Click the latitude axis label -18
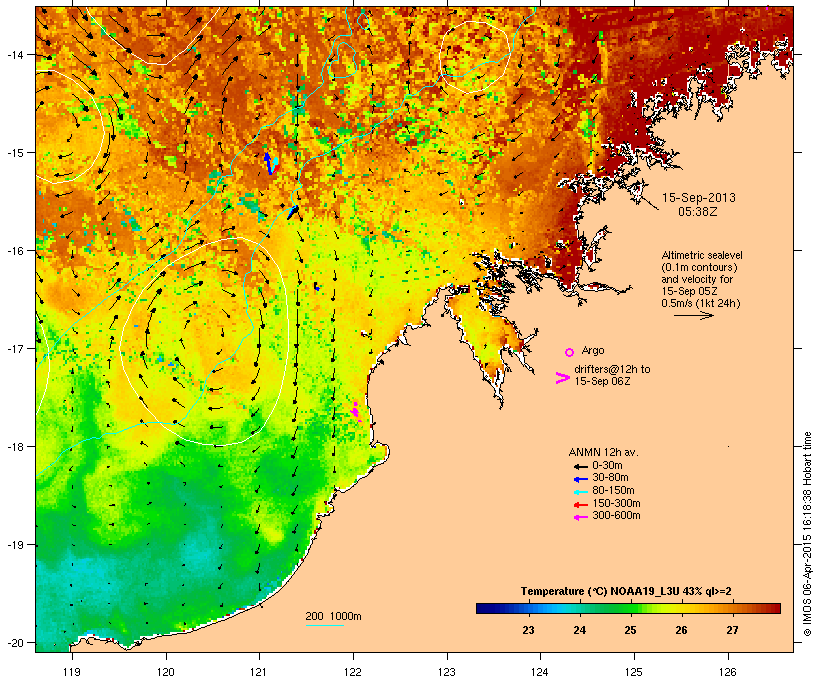This screenshot has width=820, height=680. pos(14,447)
